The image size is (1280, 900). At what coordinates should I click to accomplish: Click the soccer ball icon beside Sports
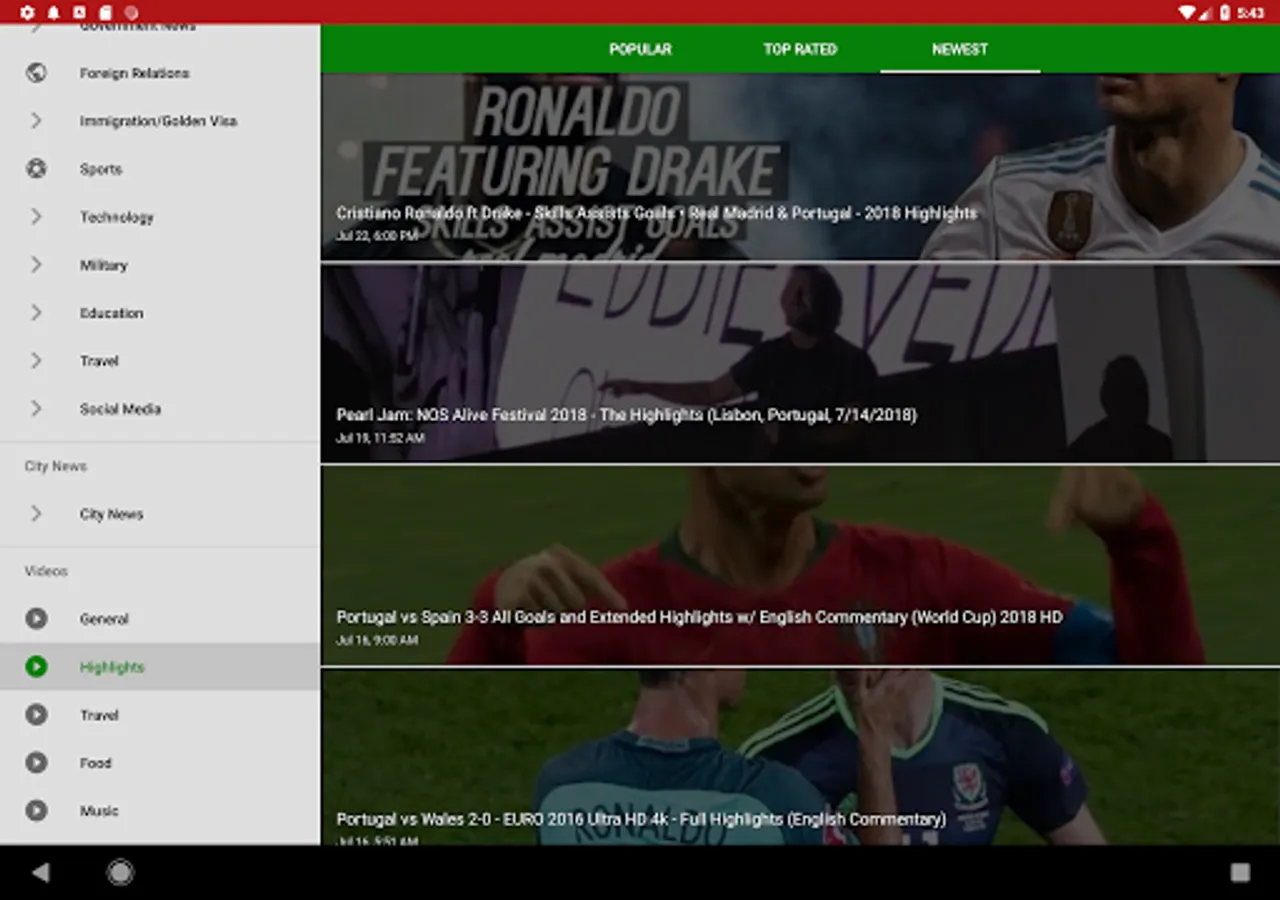[x=36, y=169]
